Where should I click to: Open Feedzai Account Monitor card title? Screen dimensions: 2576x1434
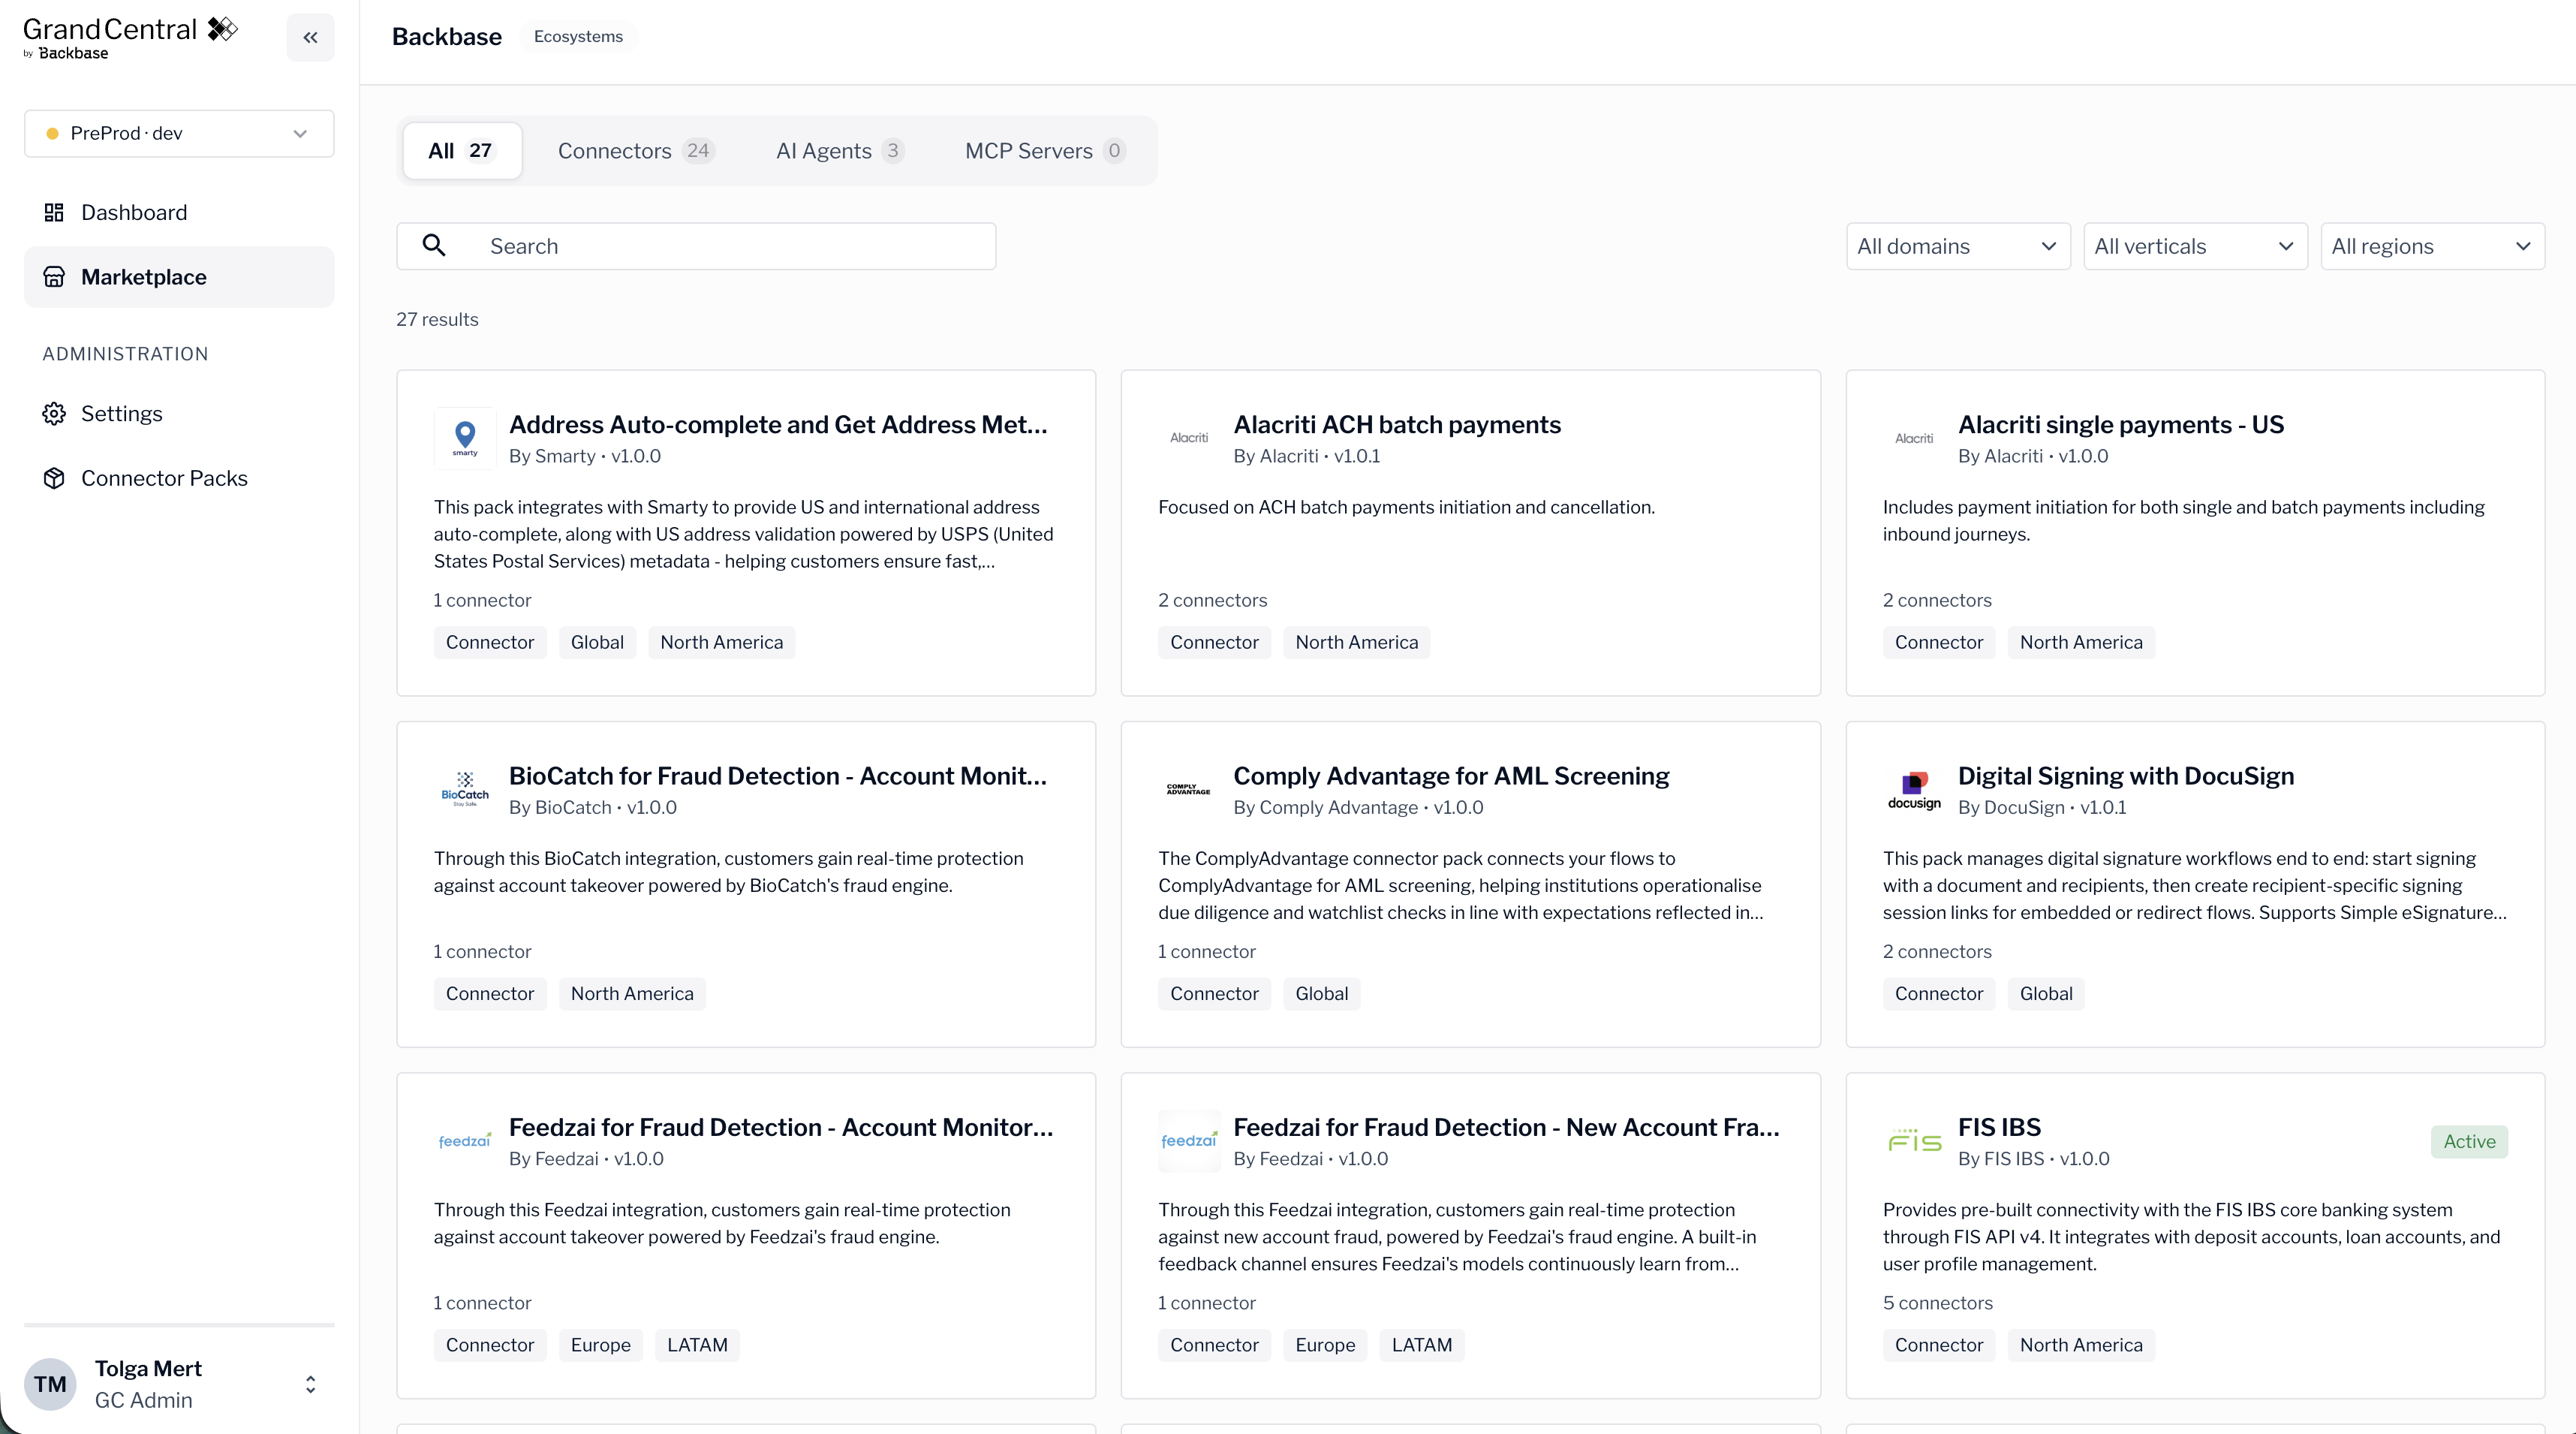pyautogui.click(x=781, y=1127)
